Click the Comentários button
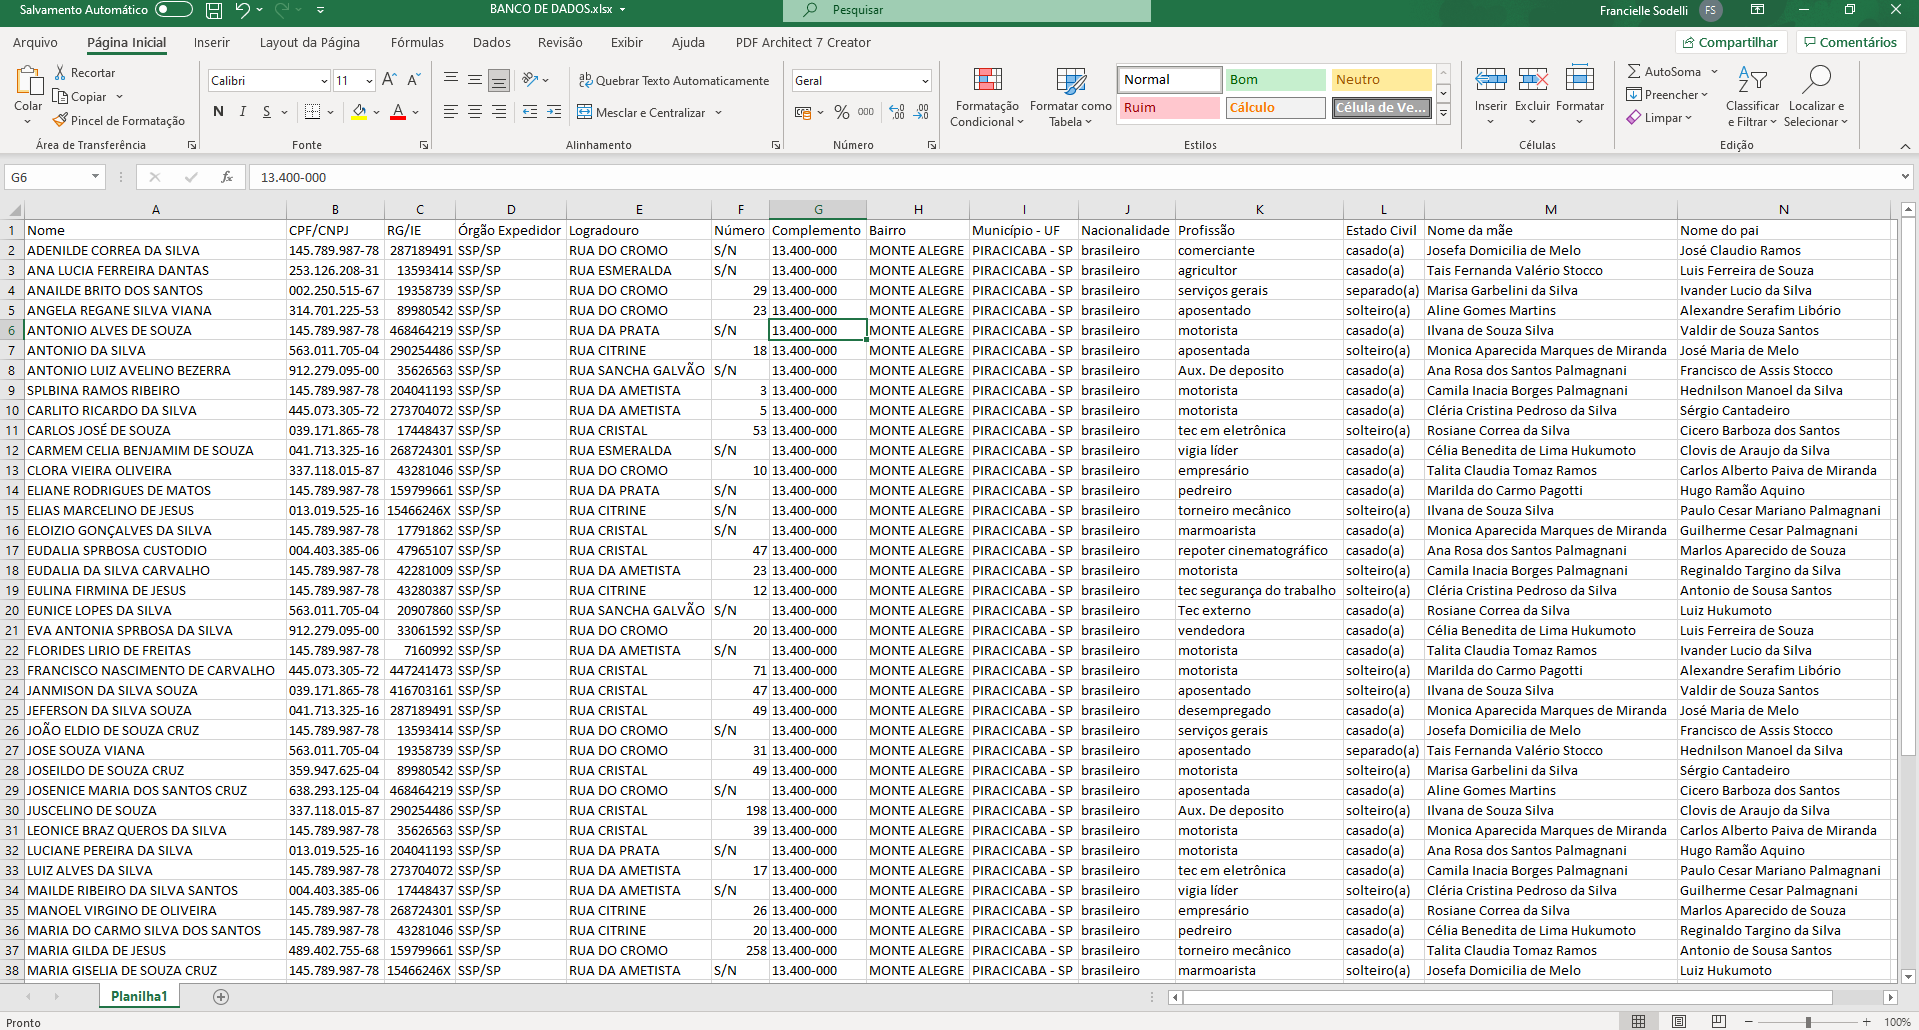 point(1849,42)
